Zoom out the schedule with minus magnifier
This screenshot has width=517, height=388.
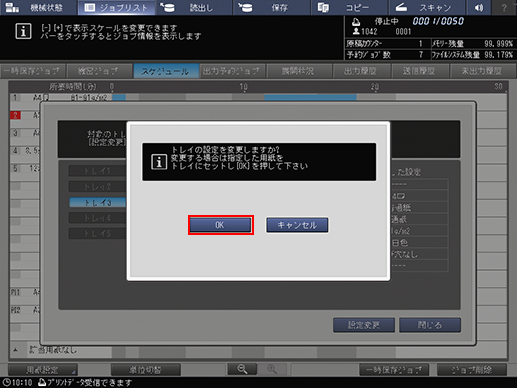(242, 369)
